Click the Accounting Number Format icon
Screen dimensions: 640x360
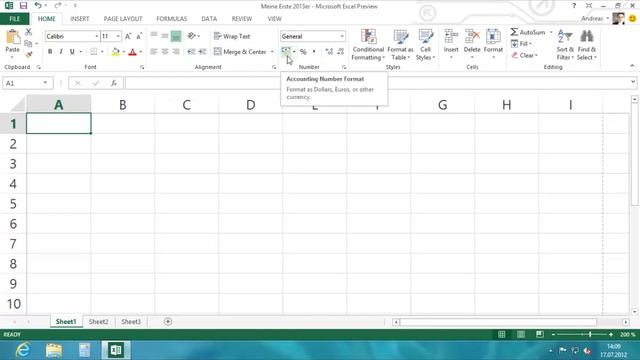(286, 52)
